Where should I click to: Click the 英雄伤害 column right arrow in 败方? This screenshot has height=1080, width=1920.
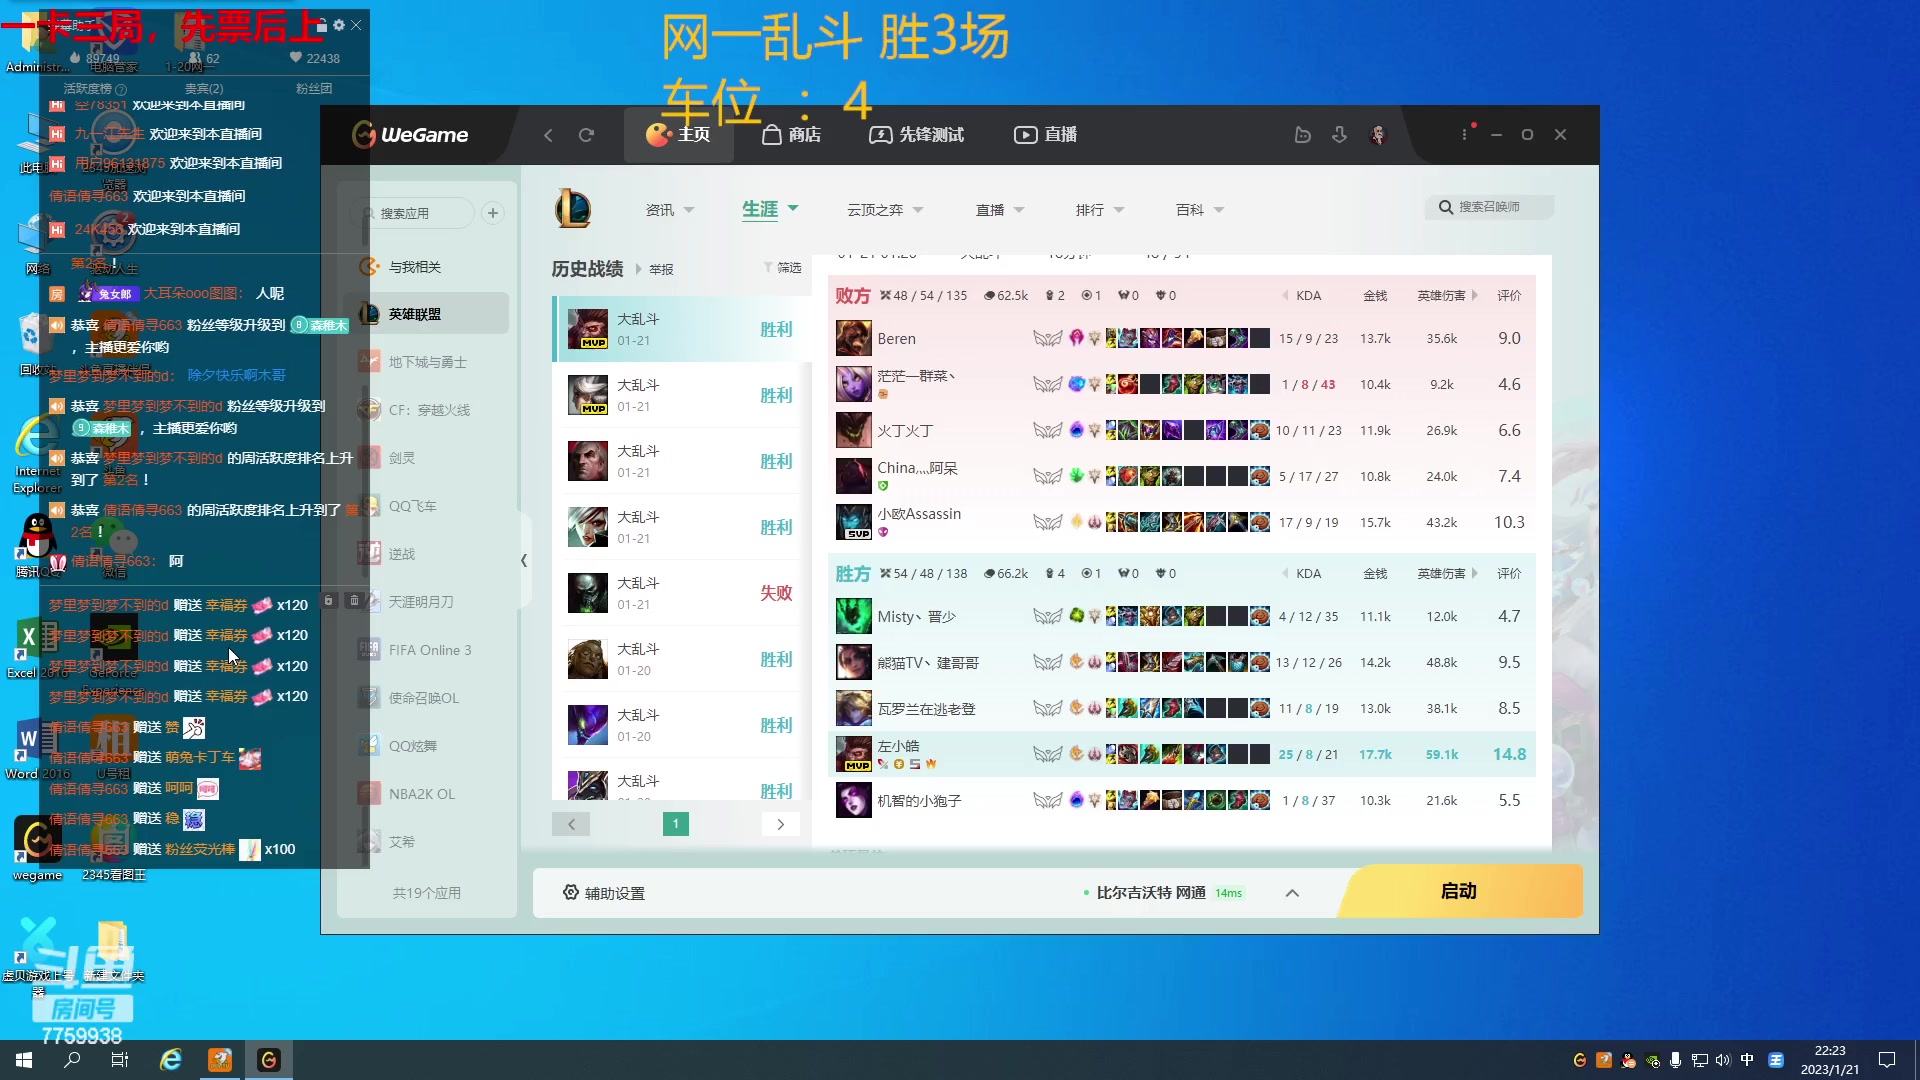click(1475, 296)
